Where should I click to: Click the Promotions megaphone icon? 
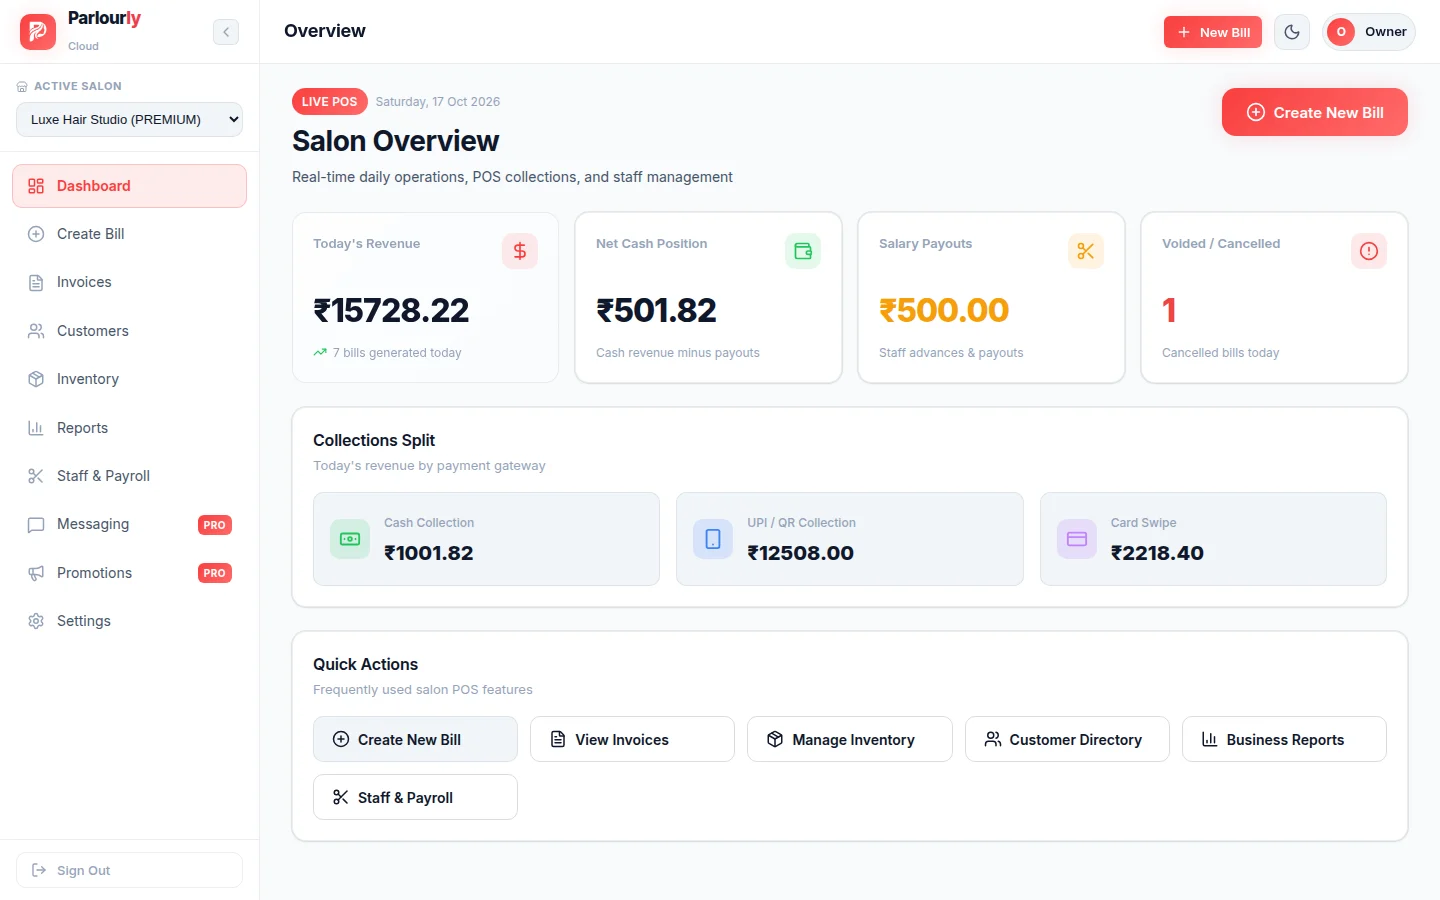point(36,573)
